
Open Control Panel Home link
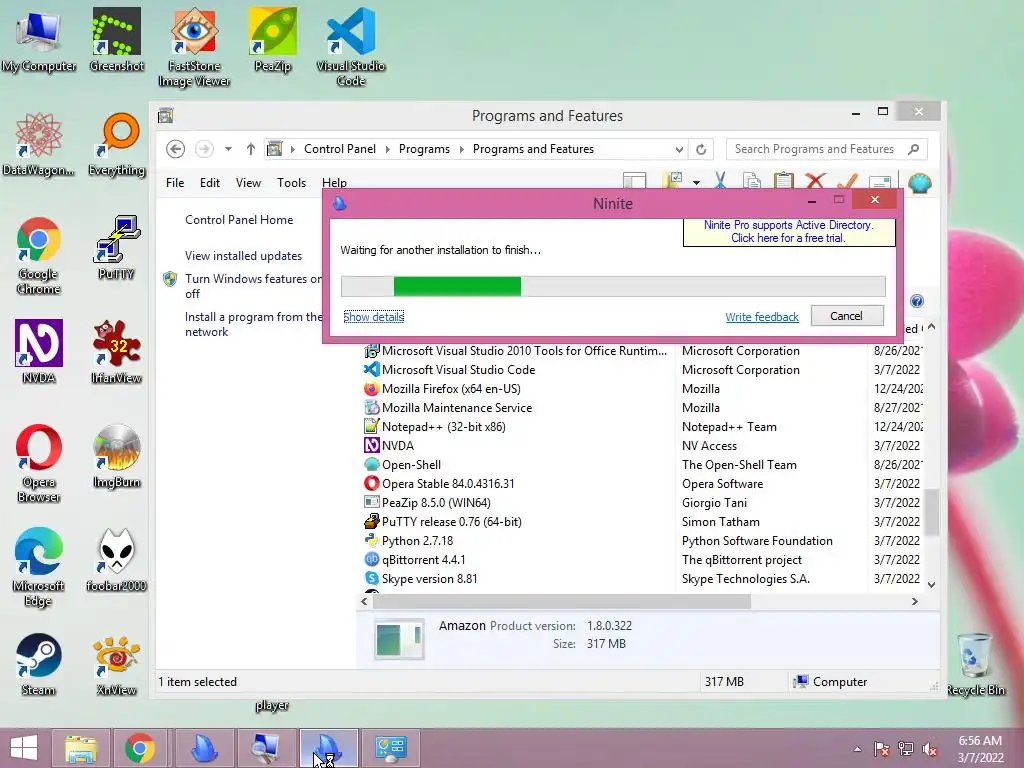click(239, 220)
